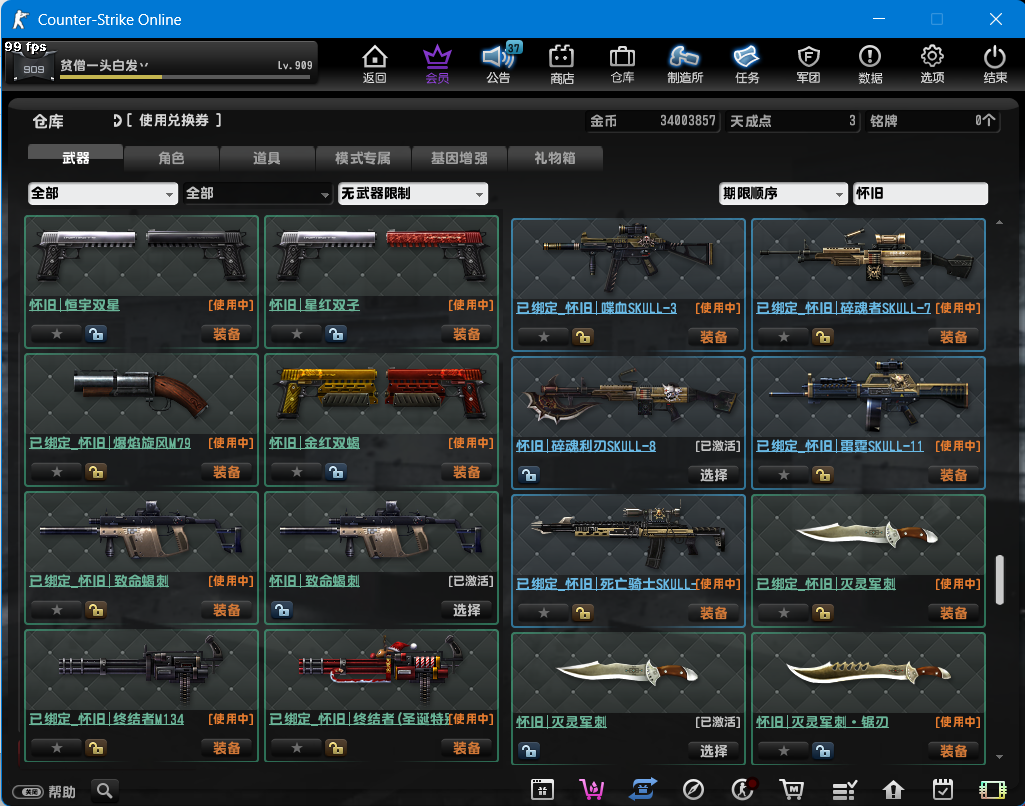Open the 军团 clan shield icon
This screenshot has height=806, width=1025.
click(809, 64)
